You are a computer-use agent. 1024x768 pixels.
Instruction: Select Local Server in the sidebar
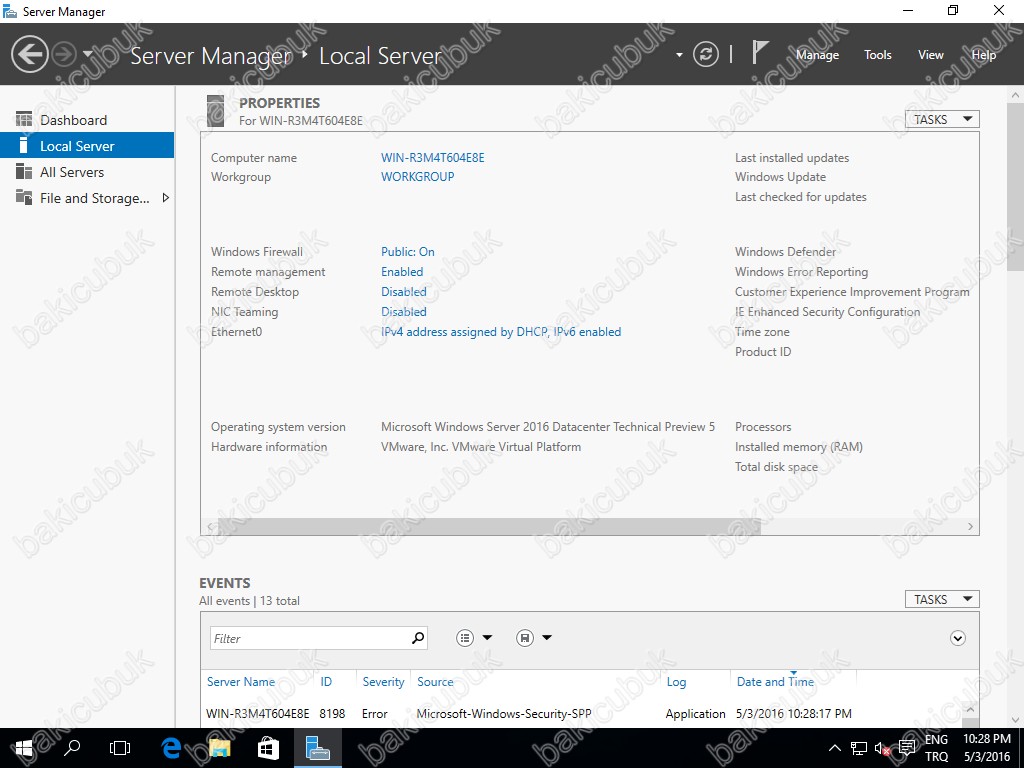click(88, 146)
